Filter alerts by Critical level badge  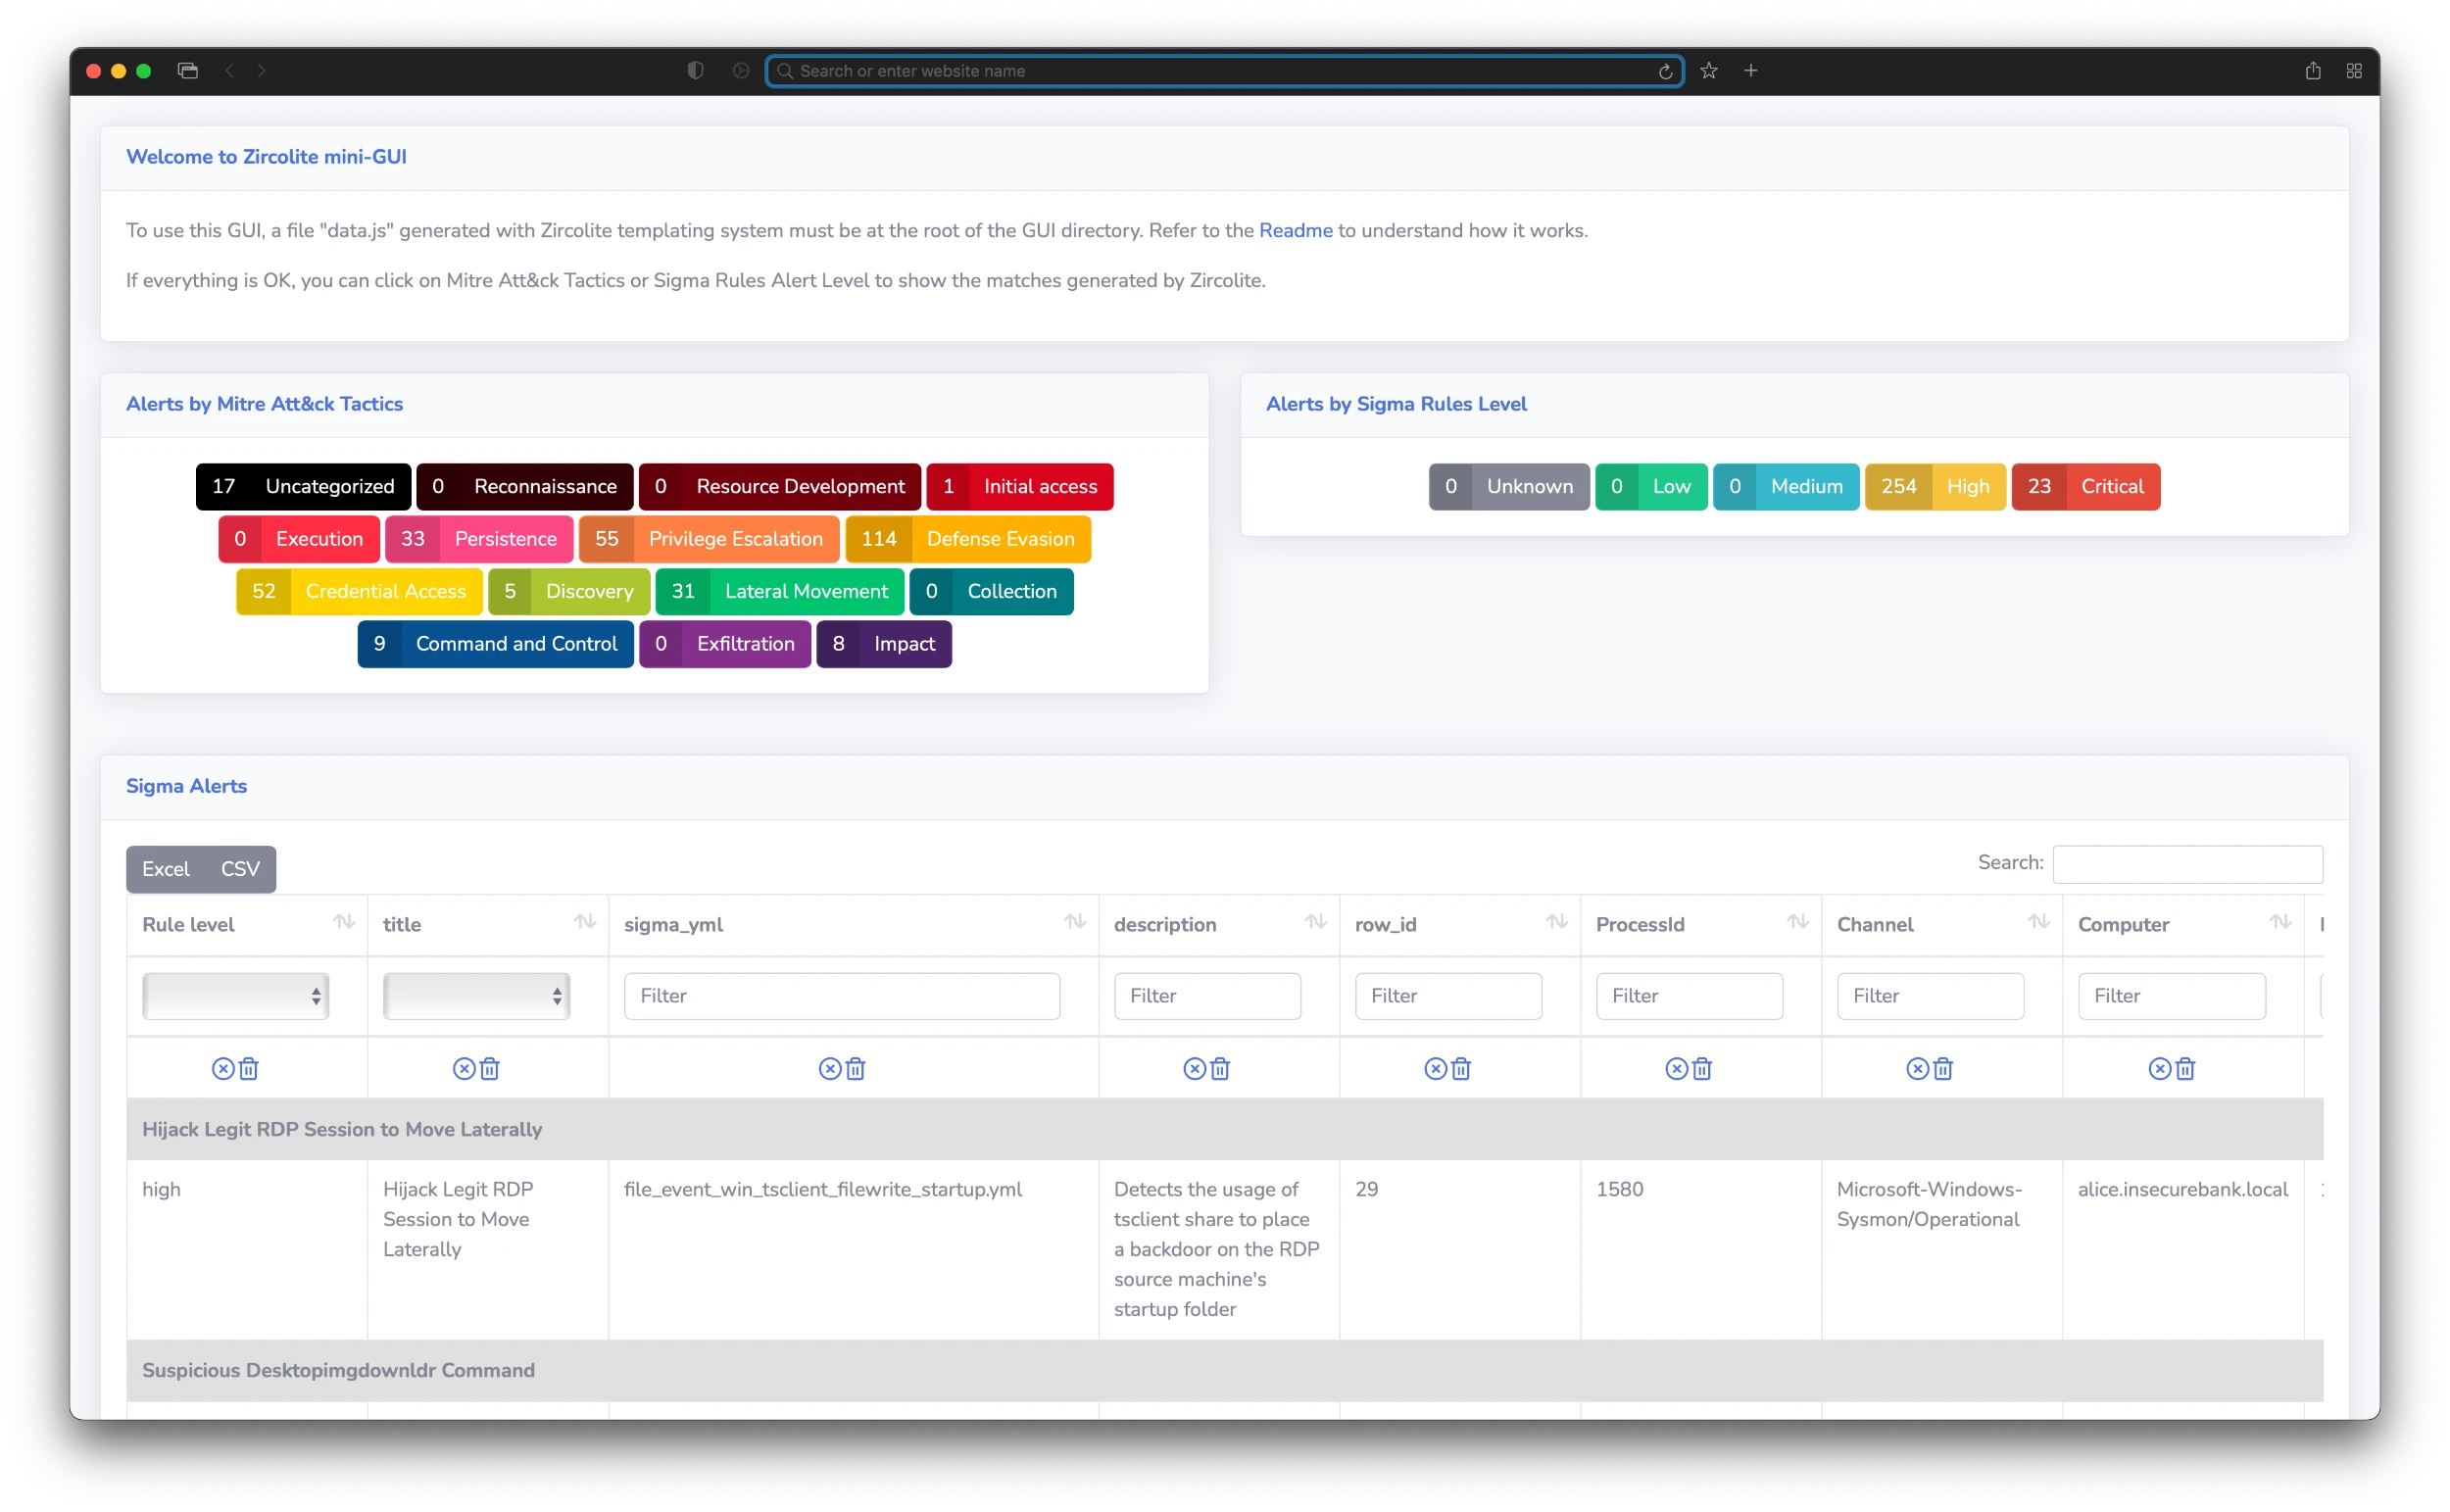click(2085, 487)
